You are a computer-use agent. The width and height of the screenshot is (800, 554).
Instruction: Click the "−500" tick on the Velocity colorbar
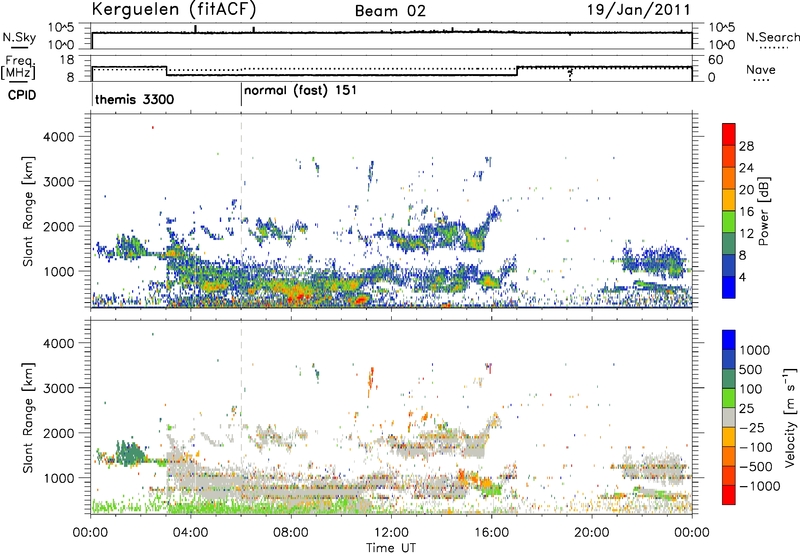coord(755,467)
